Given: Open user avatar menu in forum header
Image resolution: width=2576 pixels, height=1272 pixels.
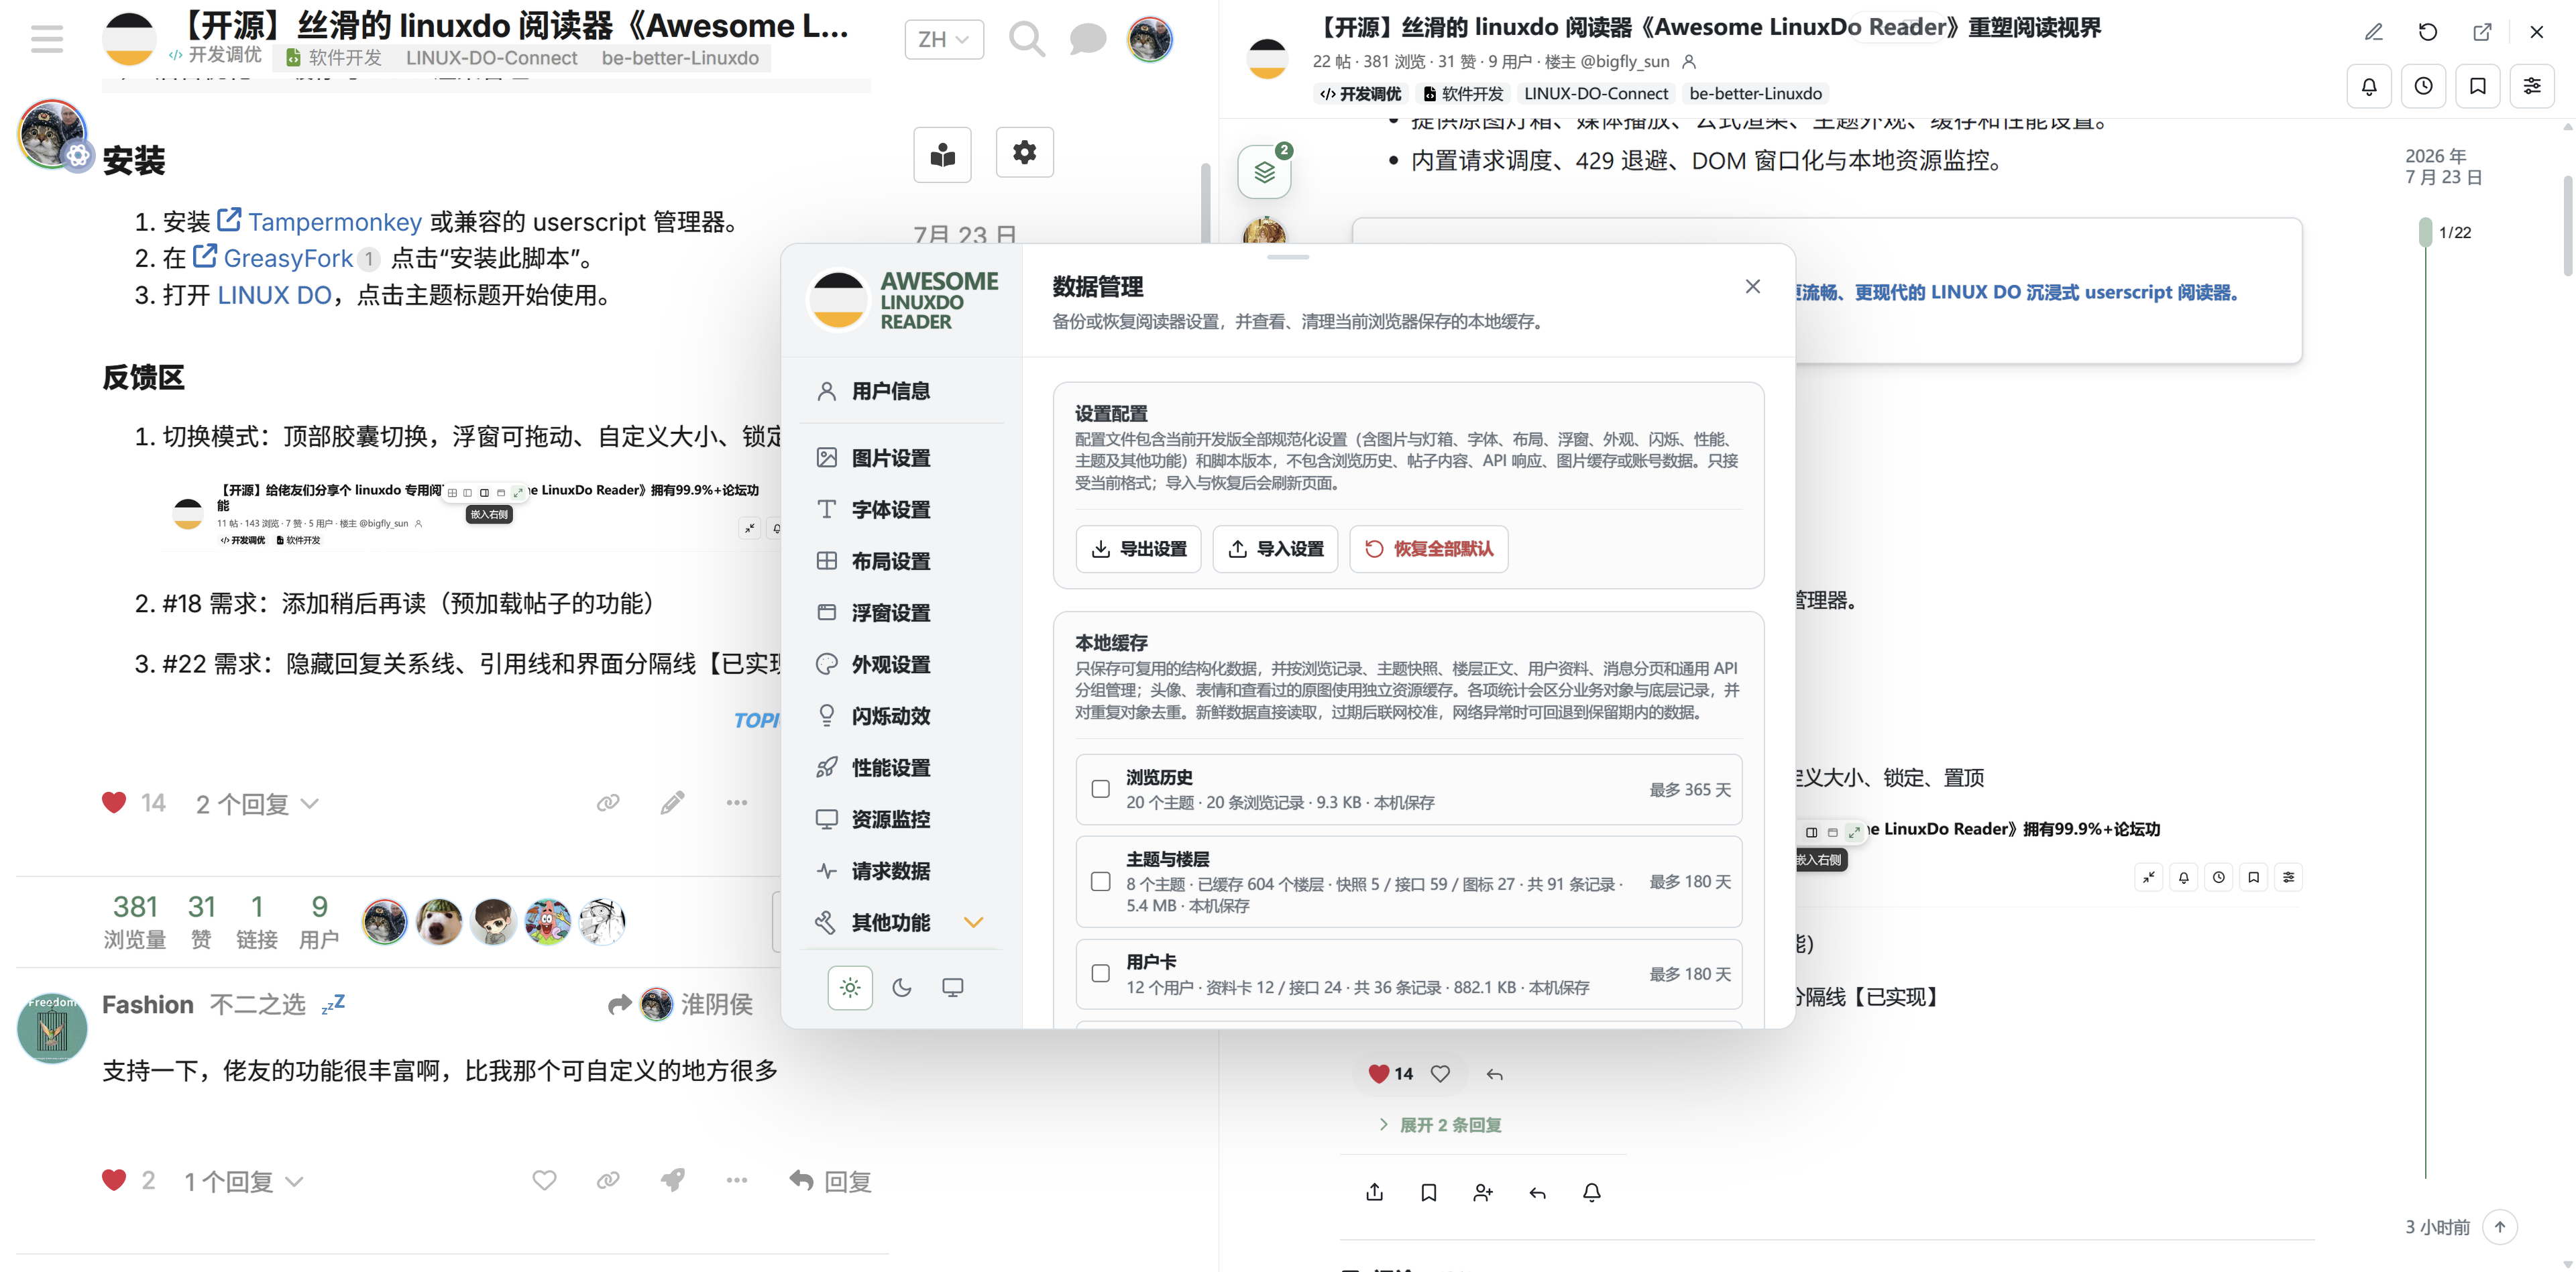Looking at the screenshot, I should click(1150, 39).
